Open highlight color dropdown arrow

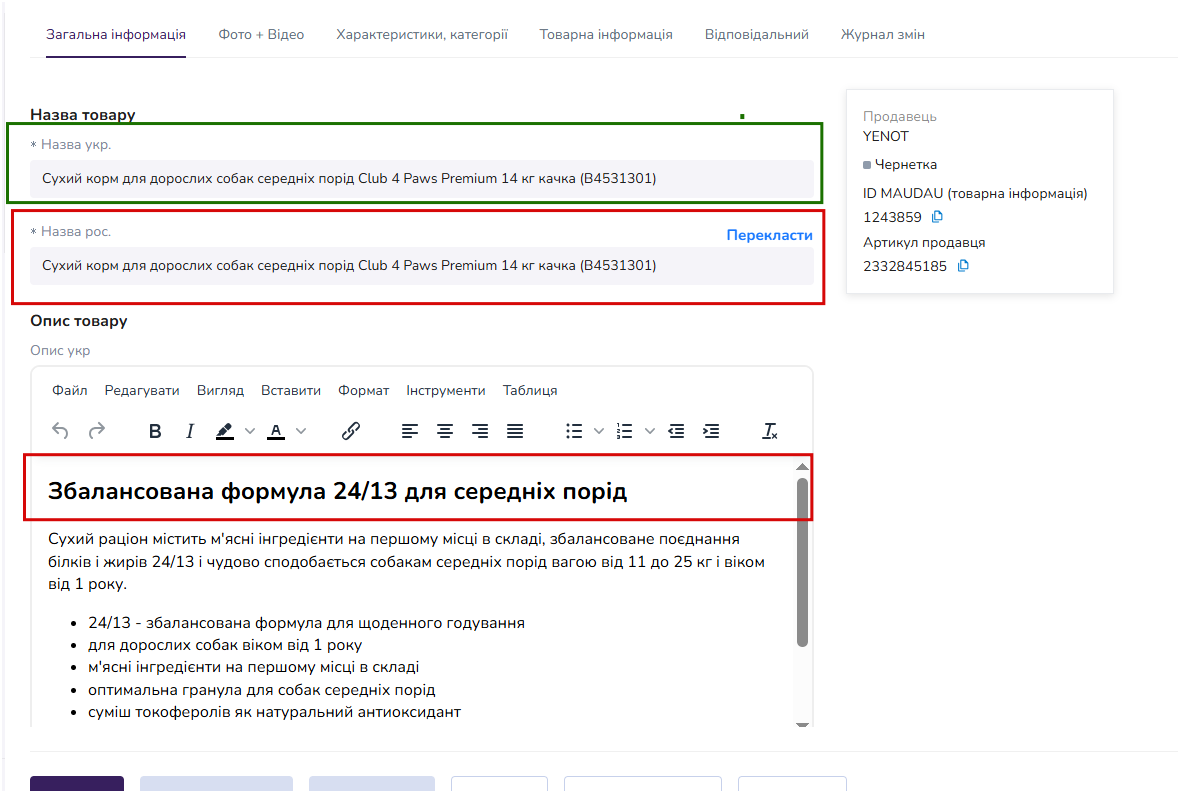(x=250, y=431)
